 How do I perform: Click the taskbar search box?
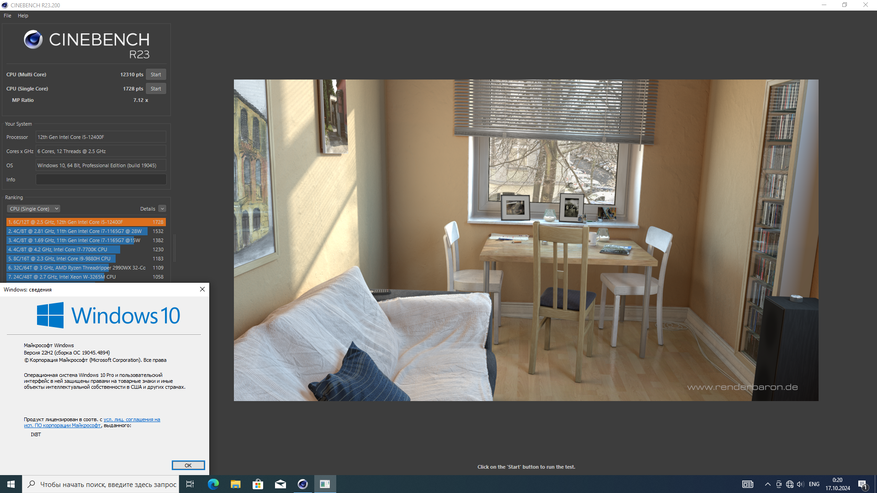pyautogui.click(x=101, y=484)
